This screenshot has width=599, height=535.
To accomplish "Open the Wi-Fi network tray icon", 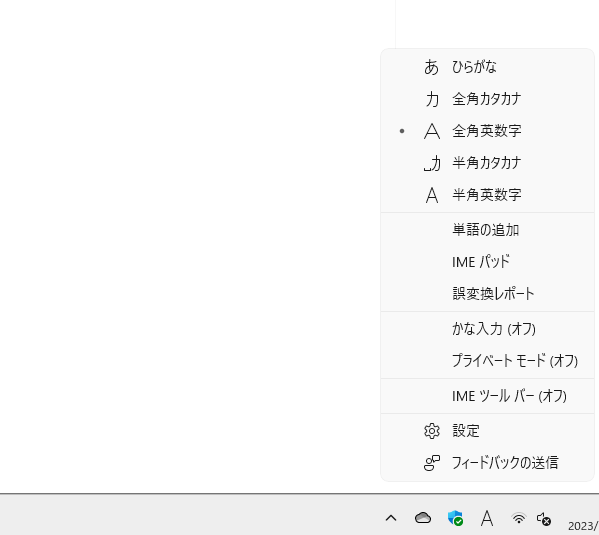I will tap(518, 518).
